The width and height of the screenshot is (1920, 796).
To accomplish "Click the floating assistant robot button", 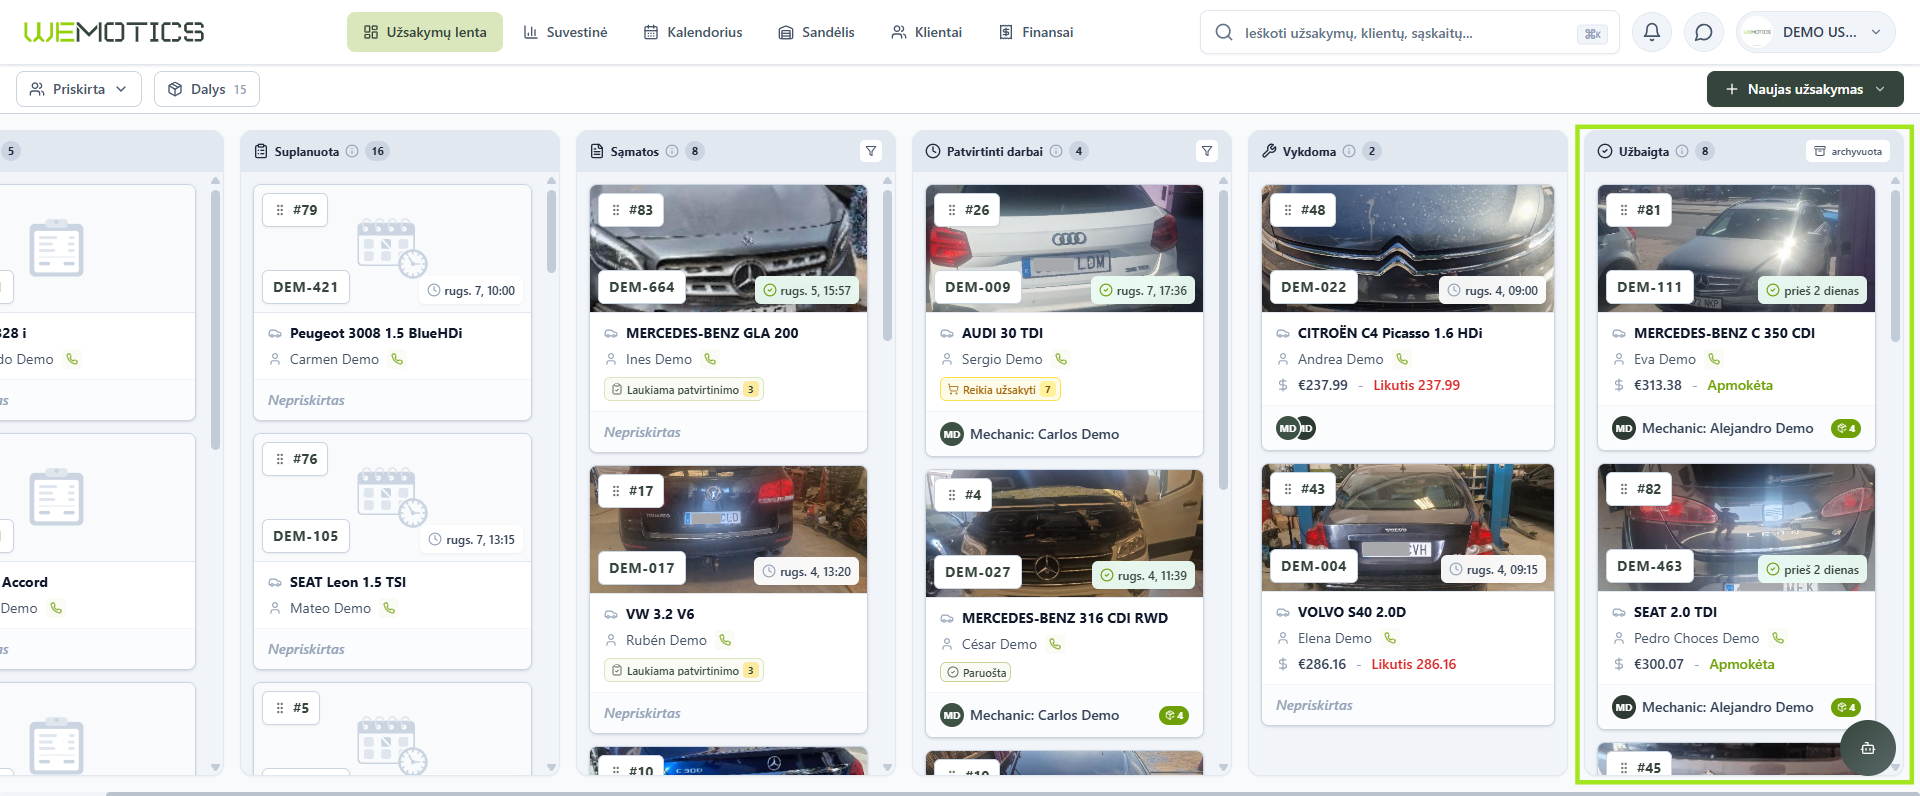I will pyautogui.click(x=1867, y=748).
